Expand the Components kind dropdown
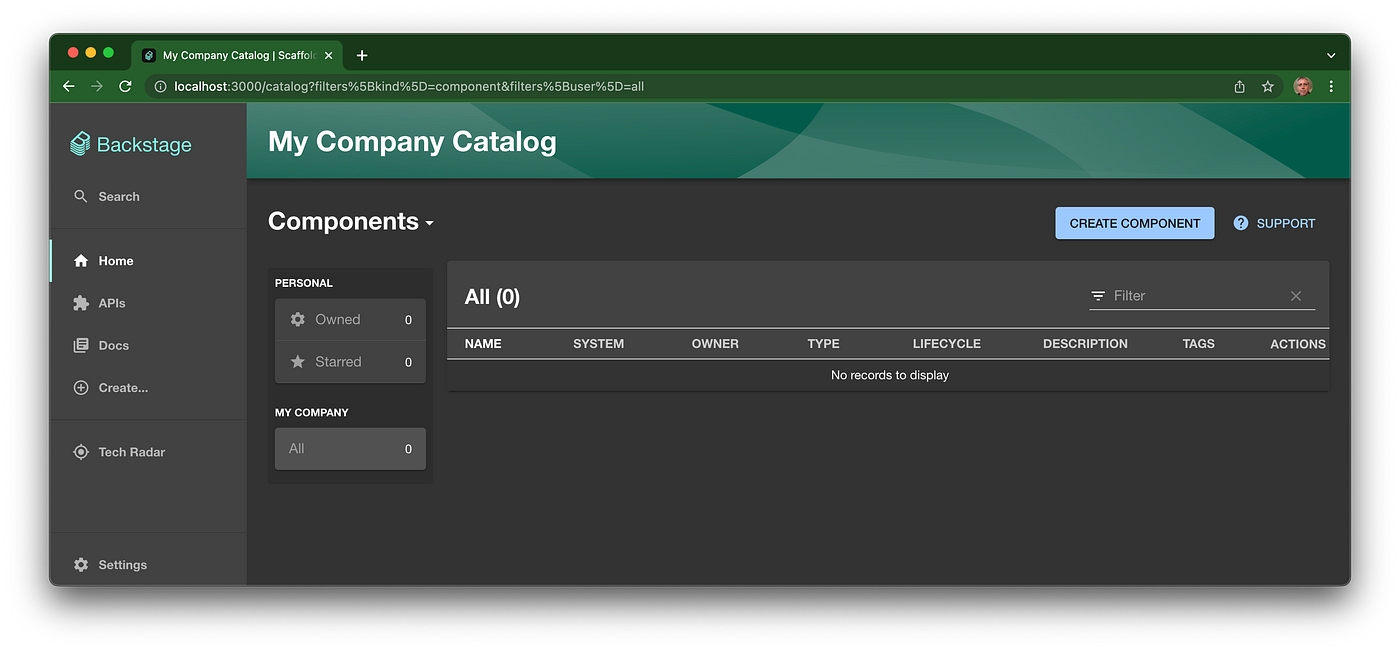The height and width of the screenshot is (651, 1400). [351, 222]
